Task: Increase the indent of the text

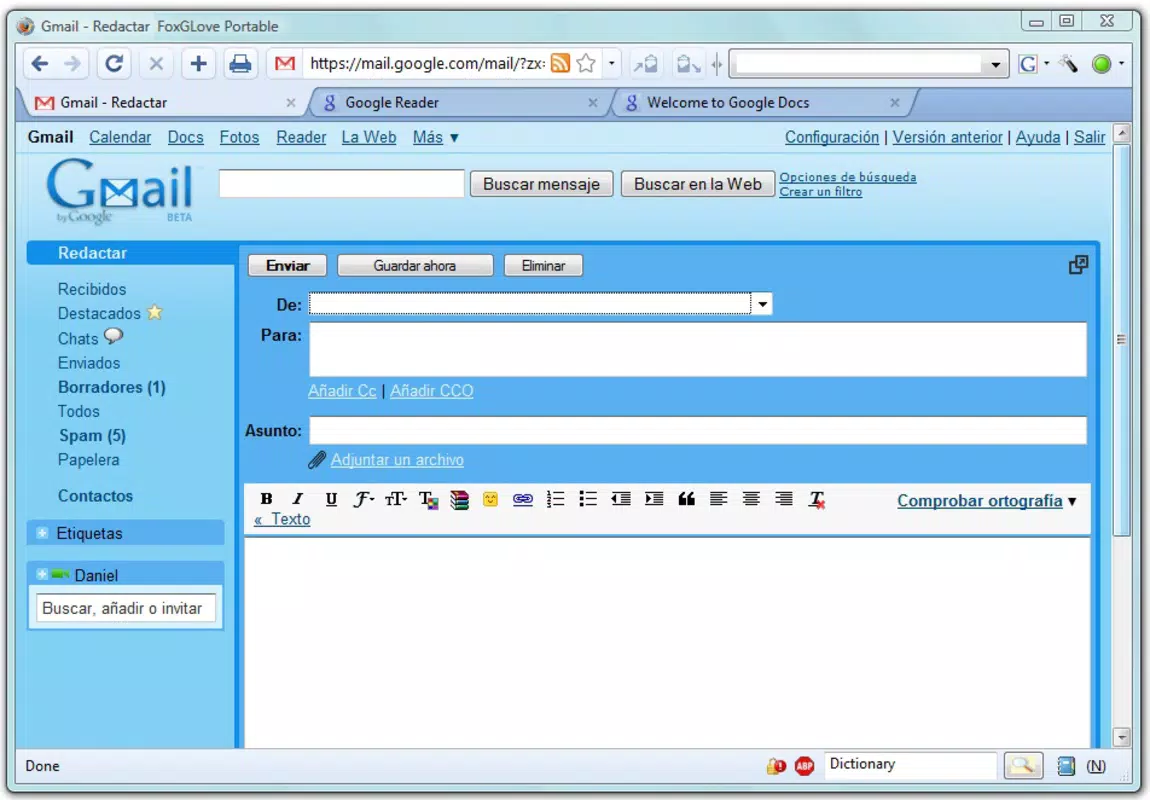Action: [653, 499]
